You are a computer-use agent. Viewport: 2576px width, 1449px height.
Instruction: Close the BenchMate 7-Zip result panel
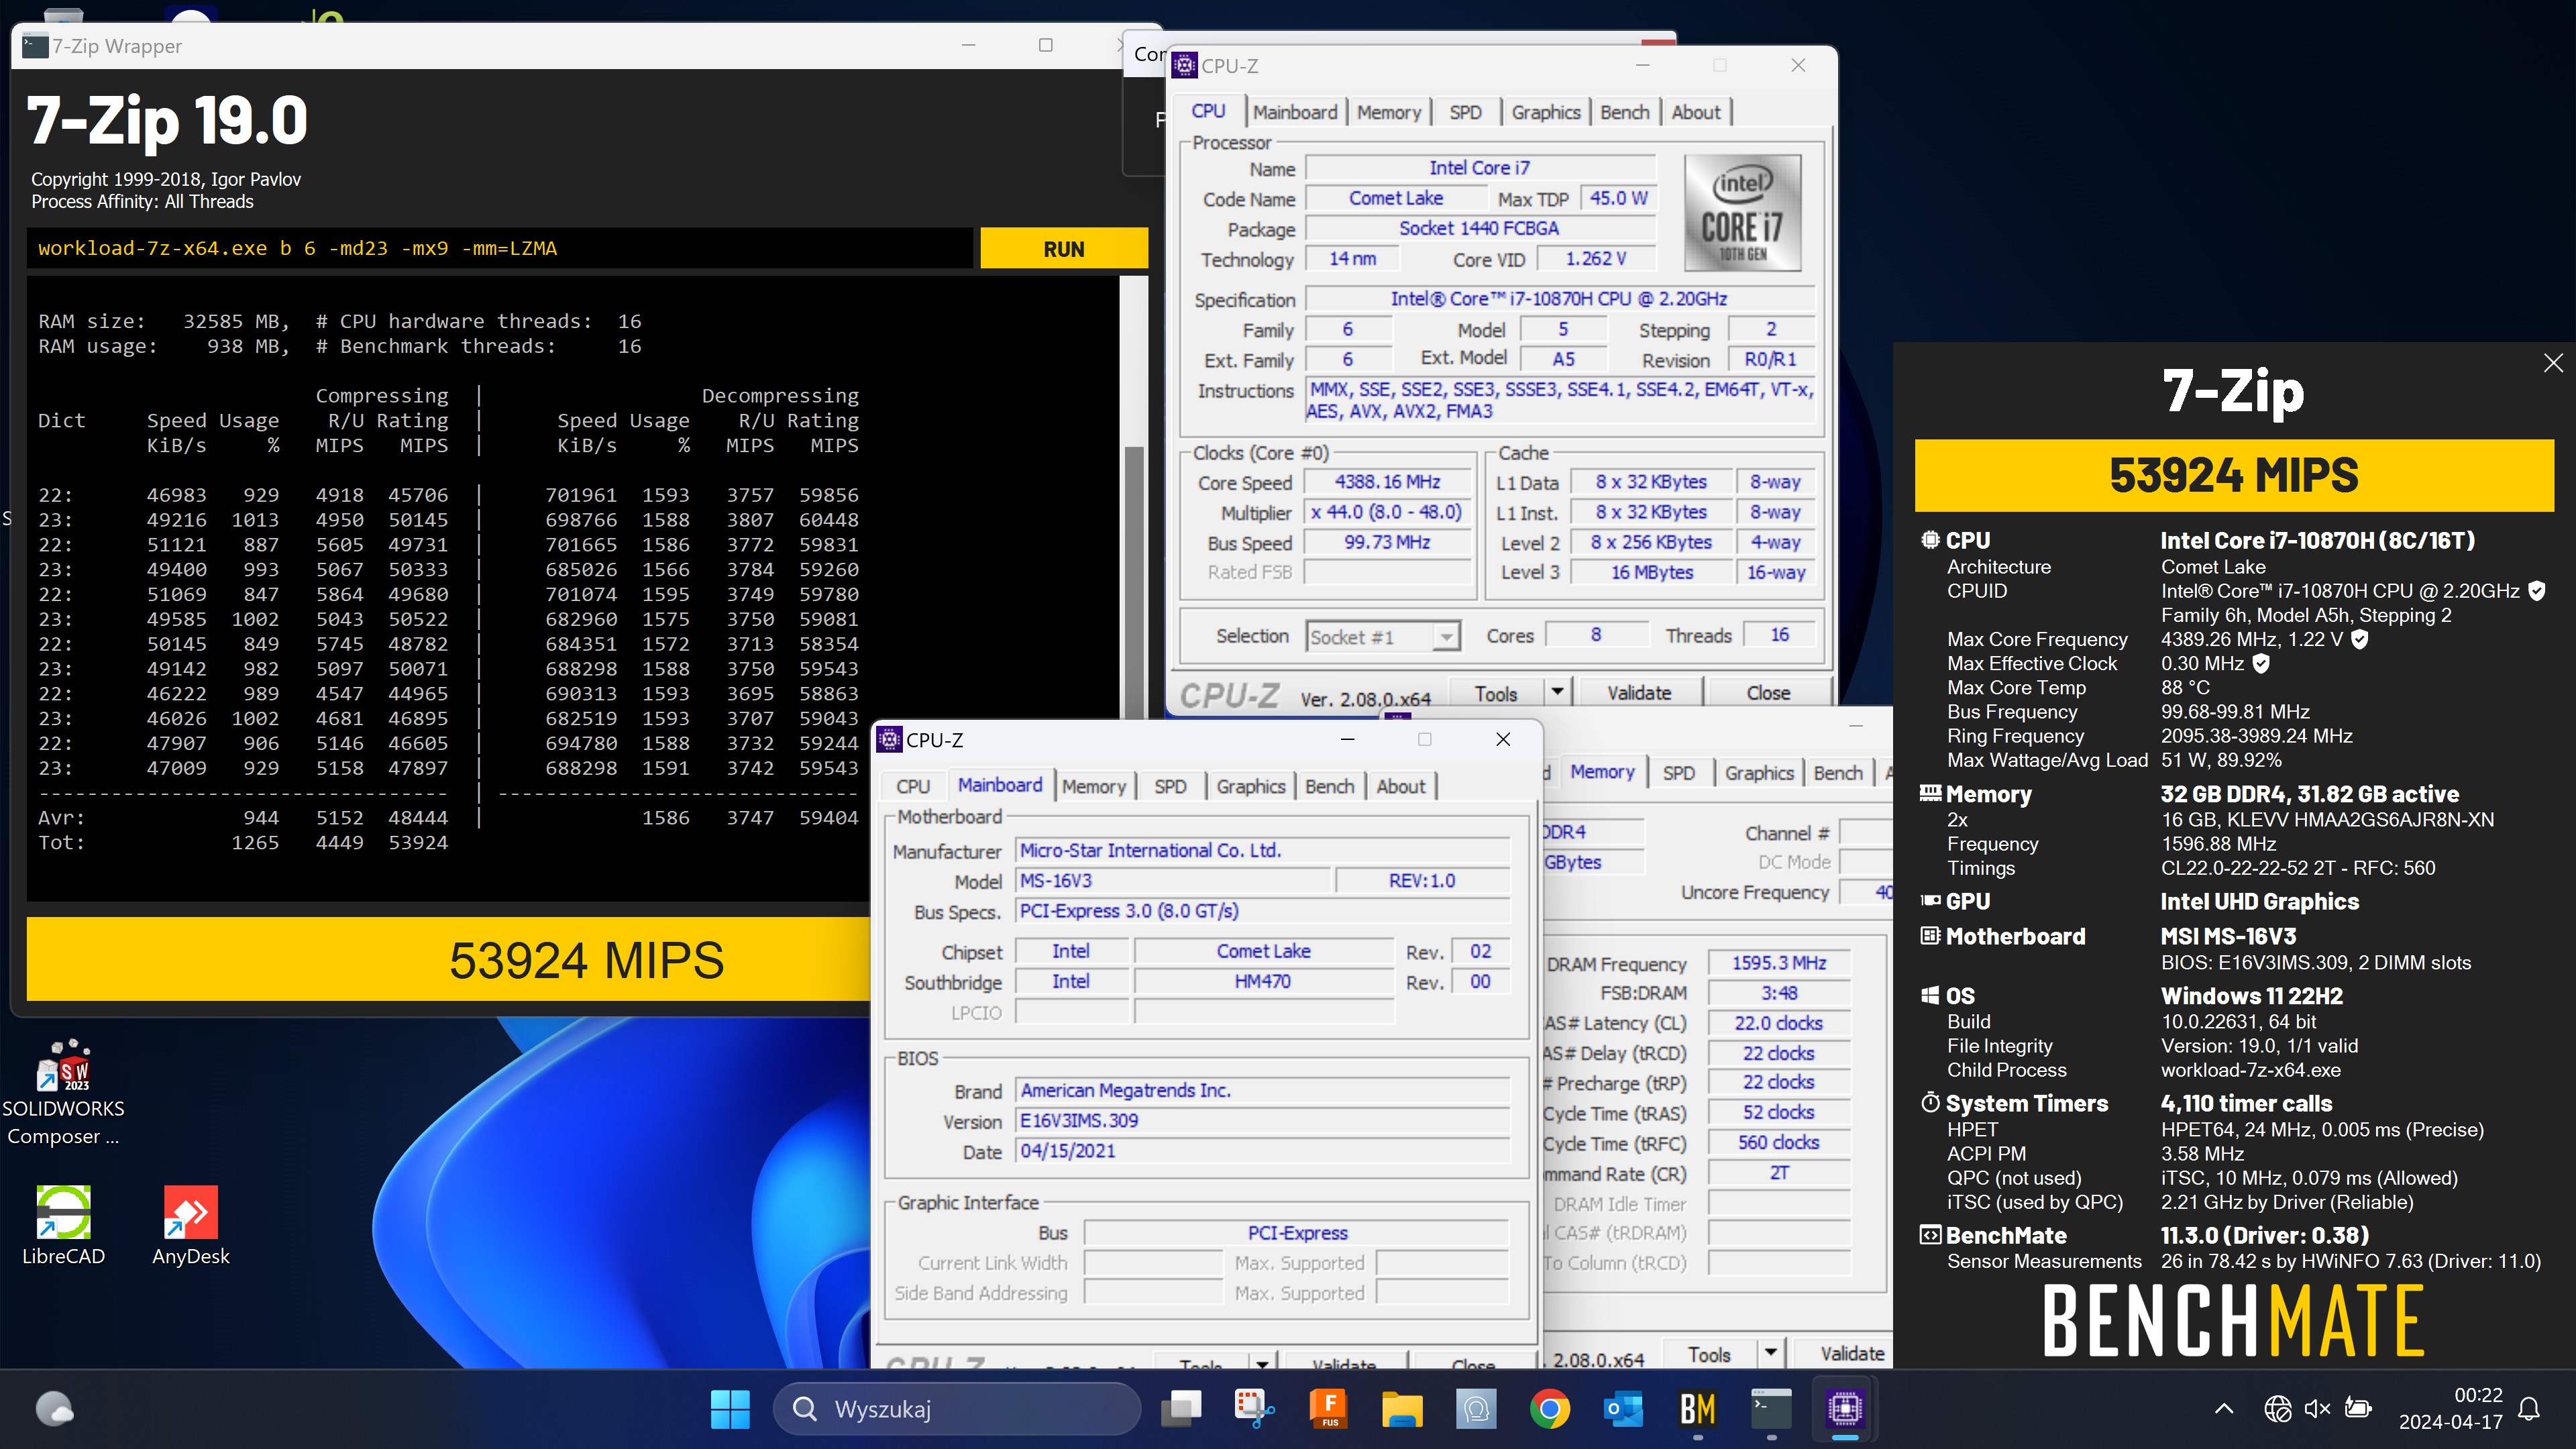click(x=2553, y=363)
